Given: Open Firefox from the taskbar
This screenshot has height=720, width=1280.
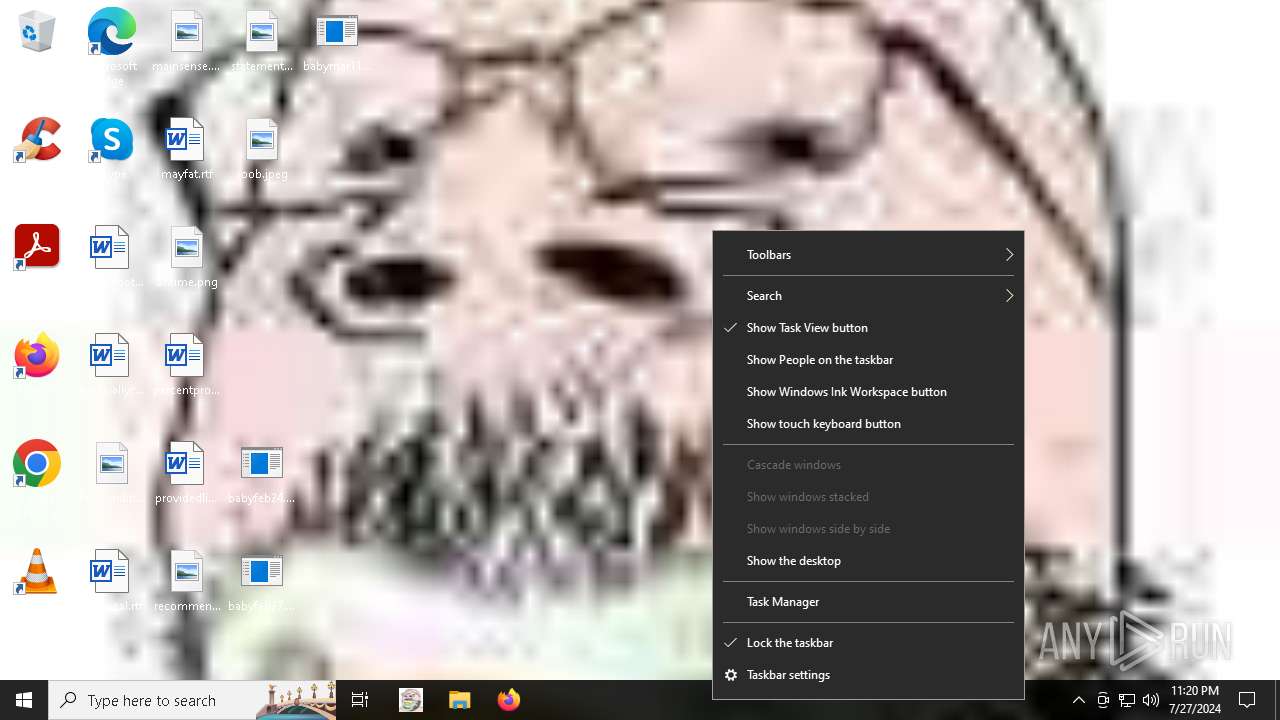Looking at the screenshot, I should click(509, 700).
